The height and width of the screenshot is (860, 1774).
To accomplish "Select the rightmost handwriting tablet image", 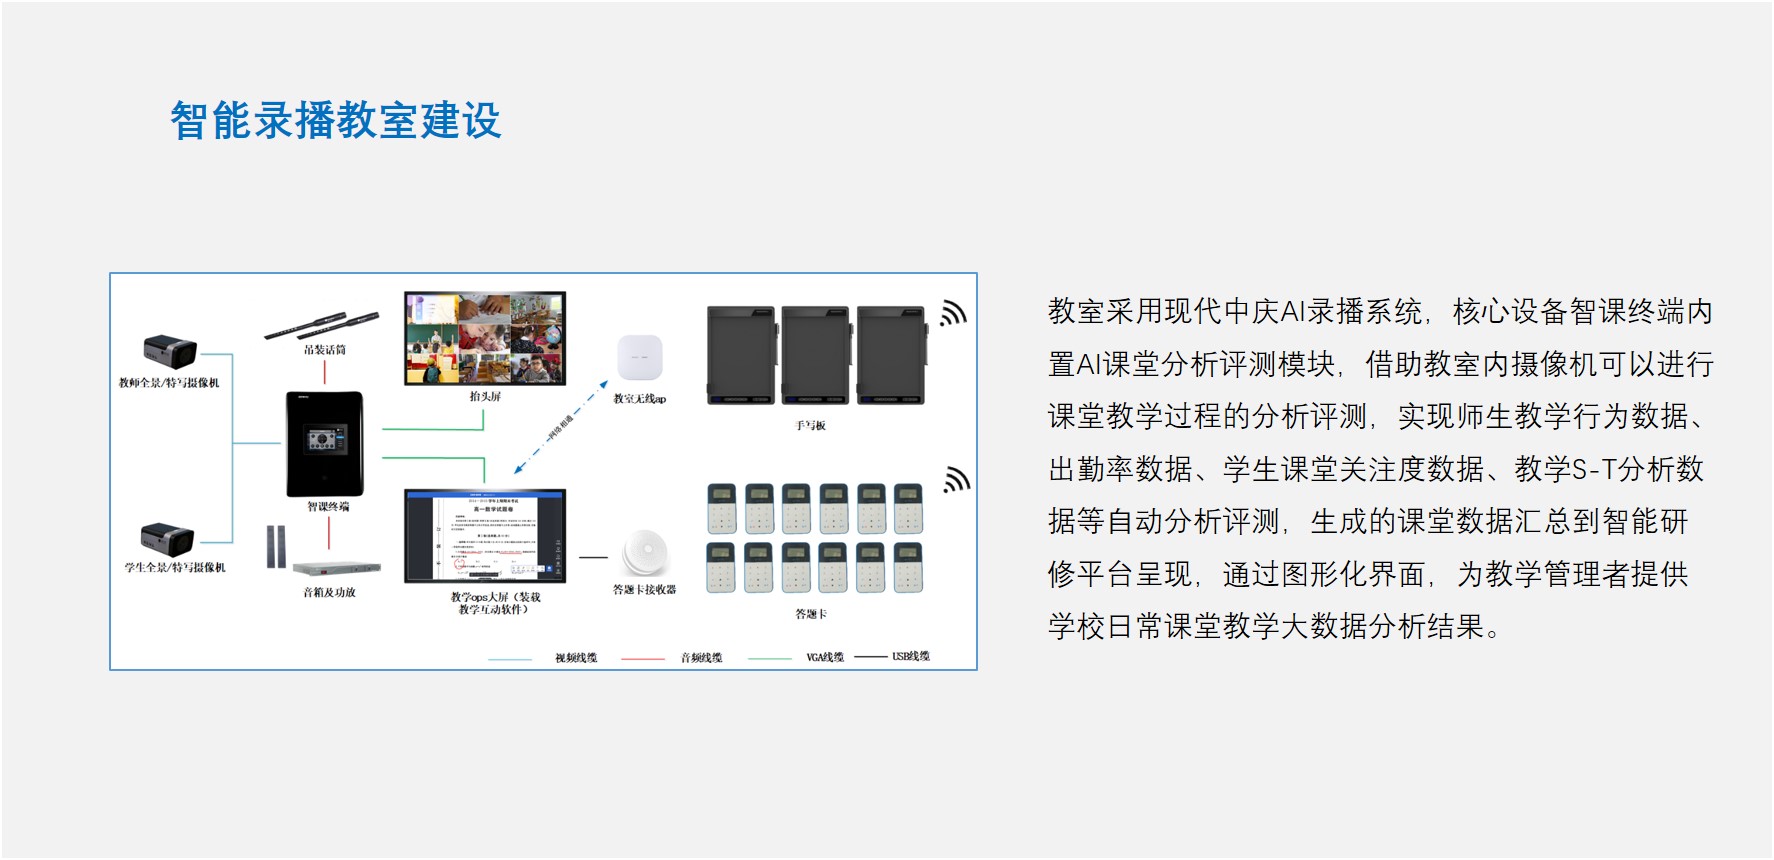I will point(891,356).
